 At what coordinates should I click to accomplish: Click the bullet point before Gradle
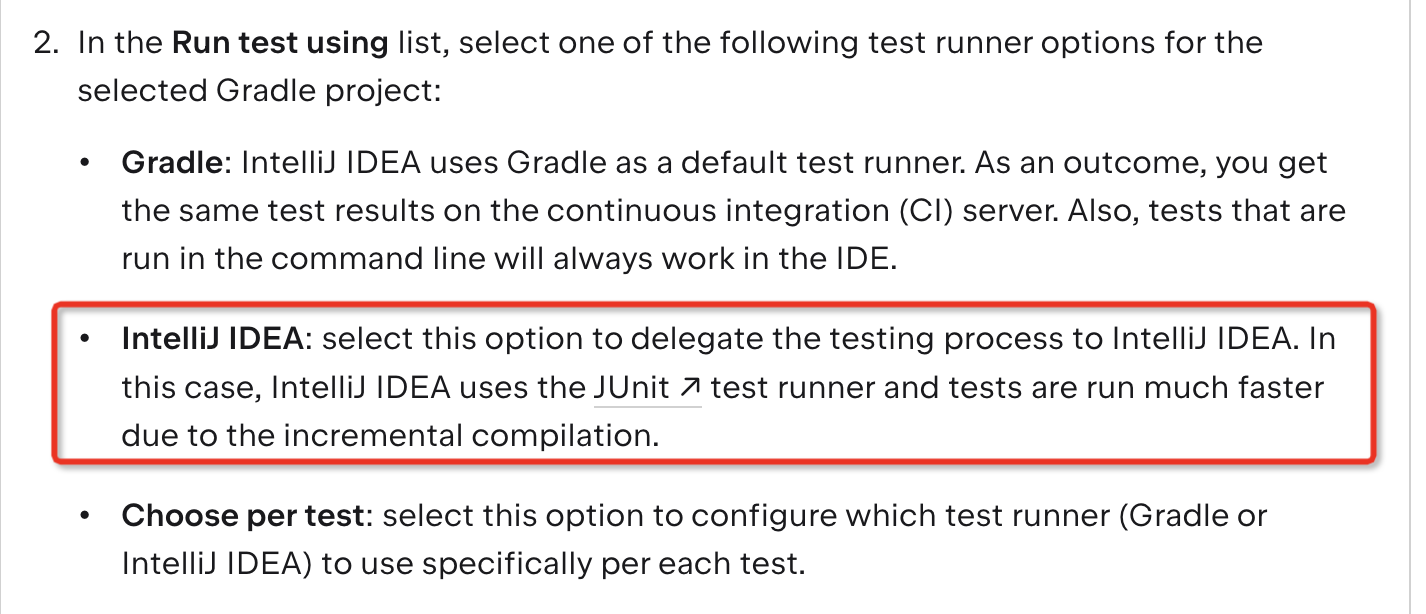tap(87, 163)
